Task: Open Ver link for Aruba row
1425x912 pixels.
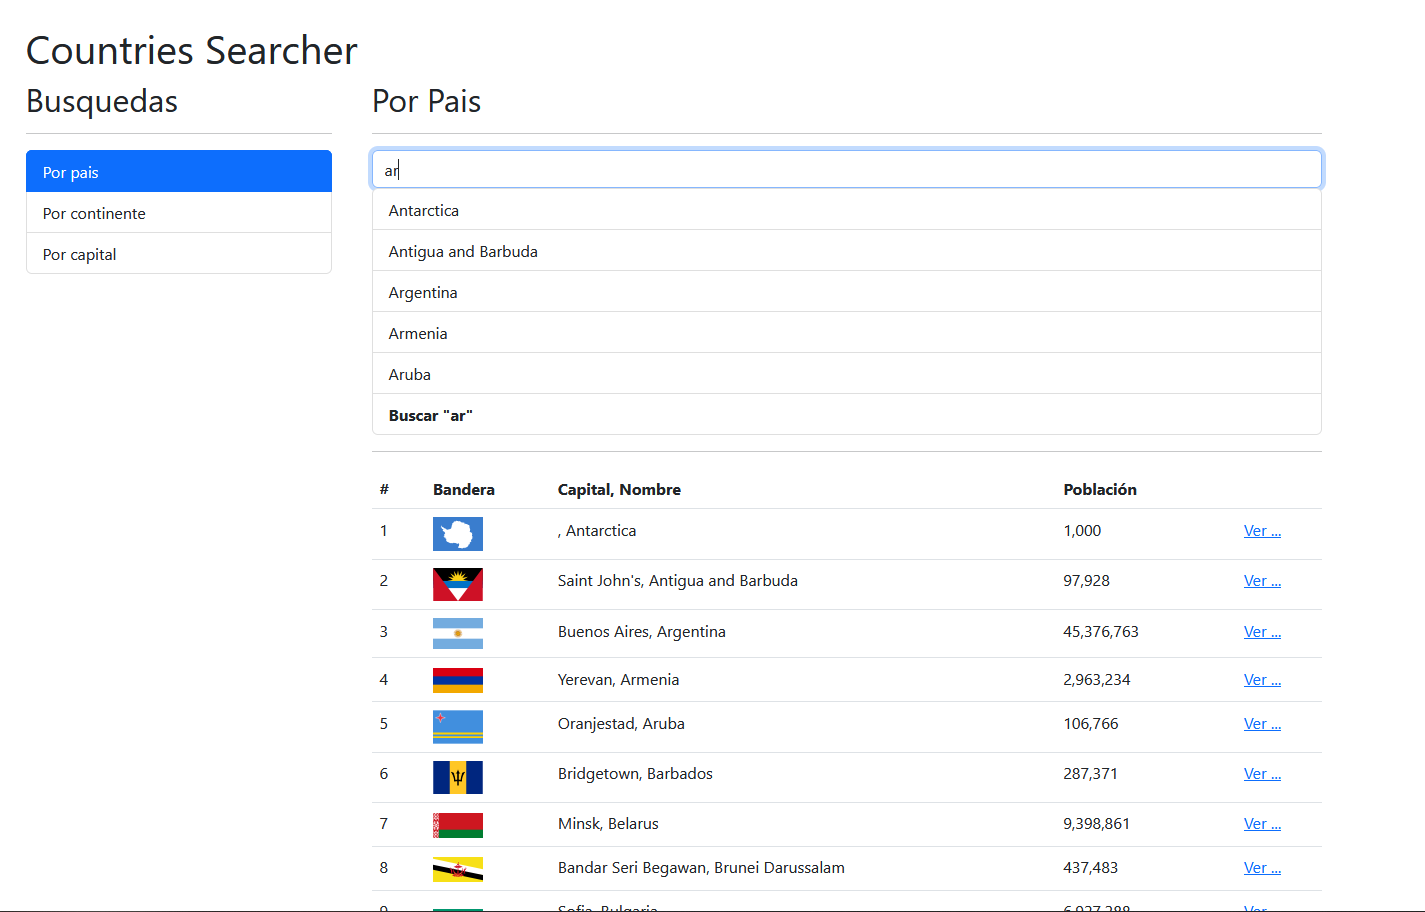Action: click(x=1262, y=724)
